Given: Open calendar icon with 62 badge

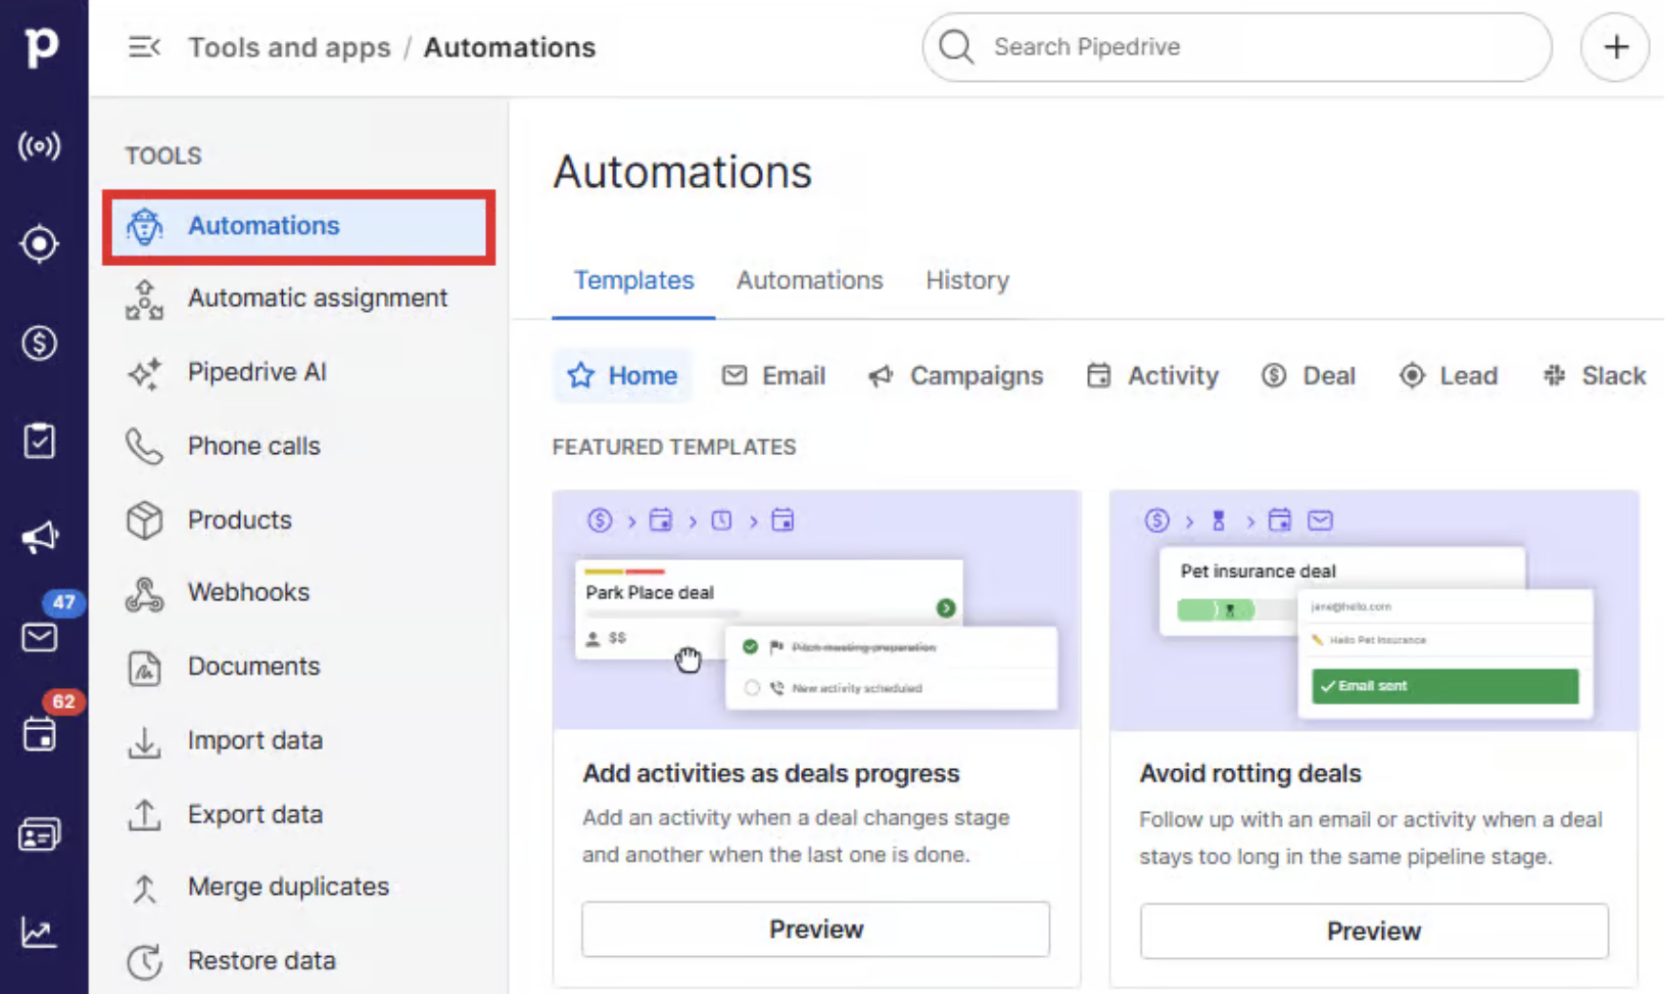Looking at the screenshot, I should point(40,735).
